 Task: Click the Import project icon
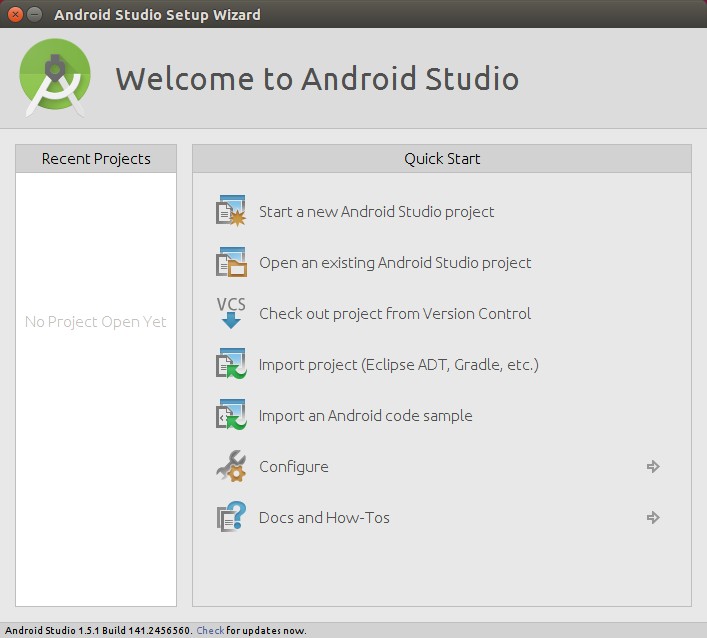click(231, 363)
